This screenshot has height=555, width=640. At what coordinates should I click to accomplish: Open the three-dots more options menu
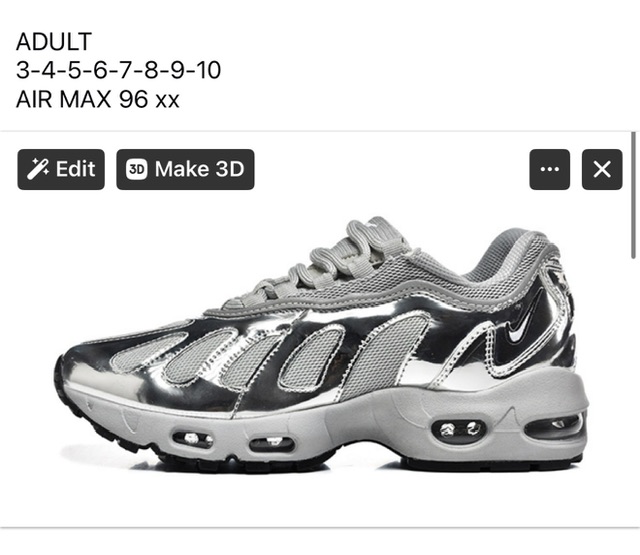tap(549, 169)
